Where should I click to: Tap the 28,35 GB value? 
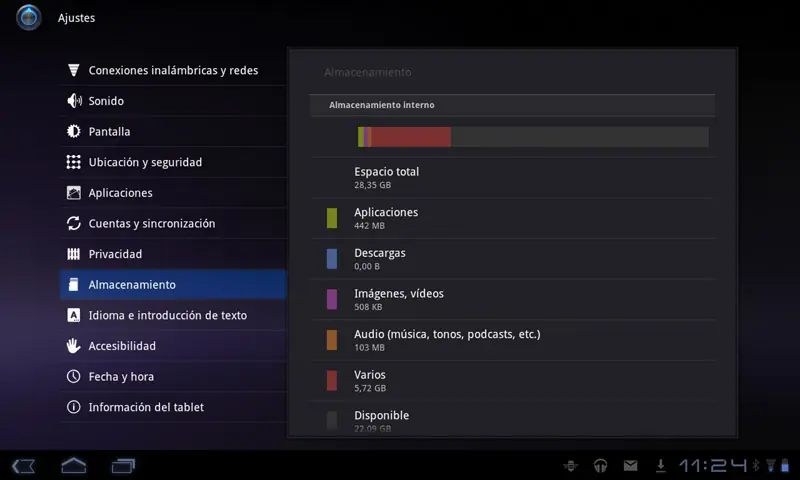point(372,185)
